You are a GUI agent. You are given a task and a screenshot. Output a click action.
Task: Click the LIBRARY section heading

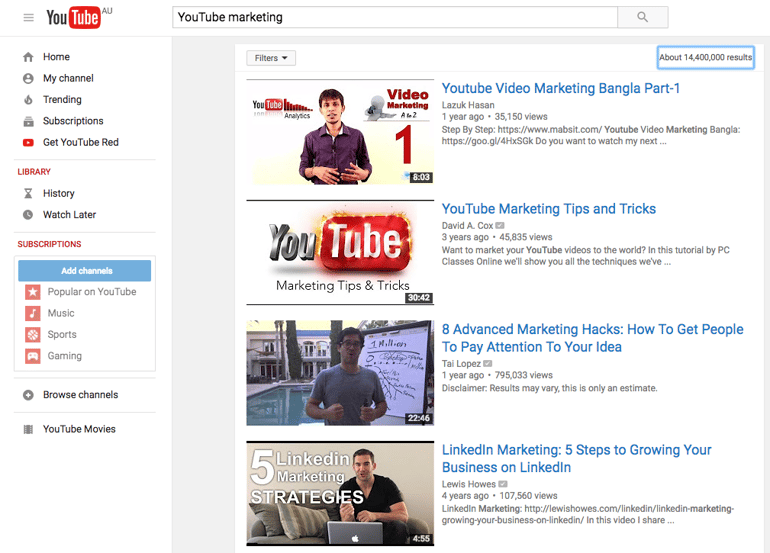click(x=34, y=172)
